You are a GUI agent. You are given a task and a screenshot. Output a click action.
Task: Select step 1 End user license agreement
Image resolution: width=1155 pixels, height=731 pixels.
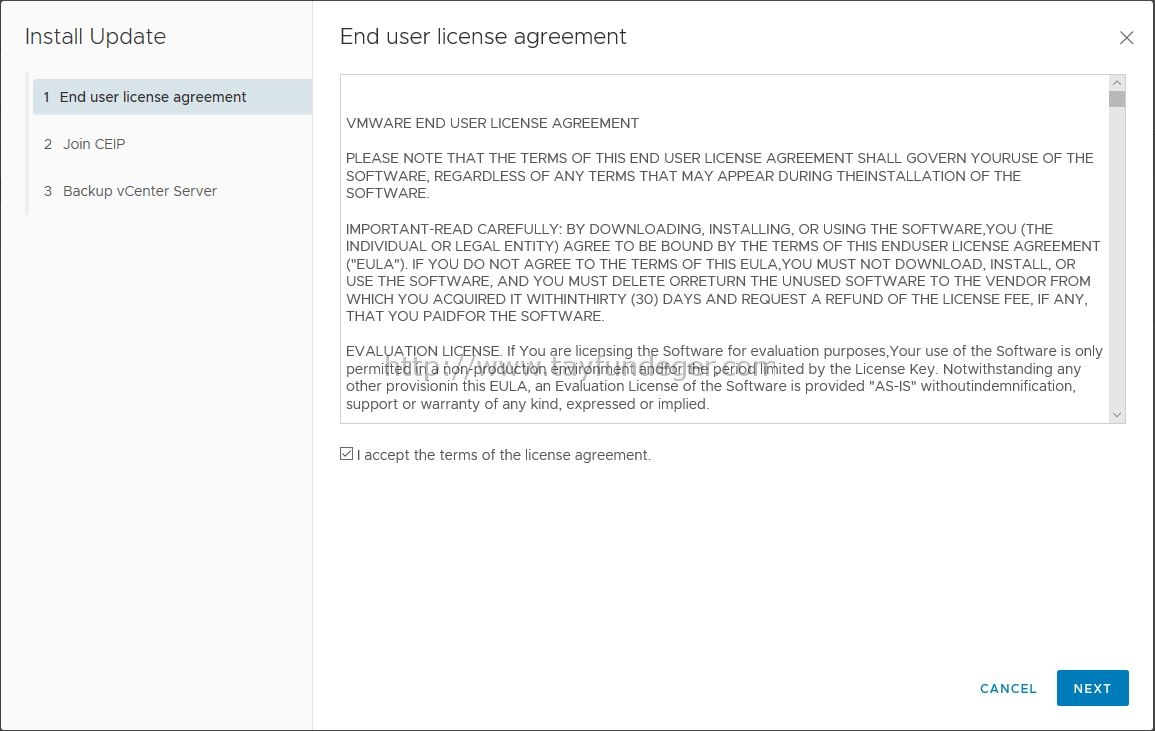click(172, 97)
